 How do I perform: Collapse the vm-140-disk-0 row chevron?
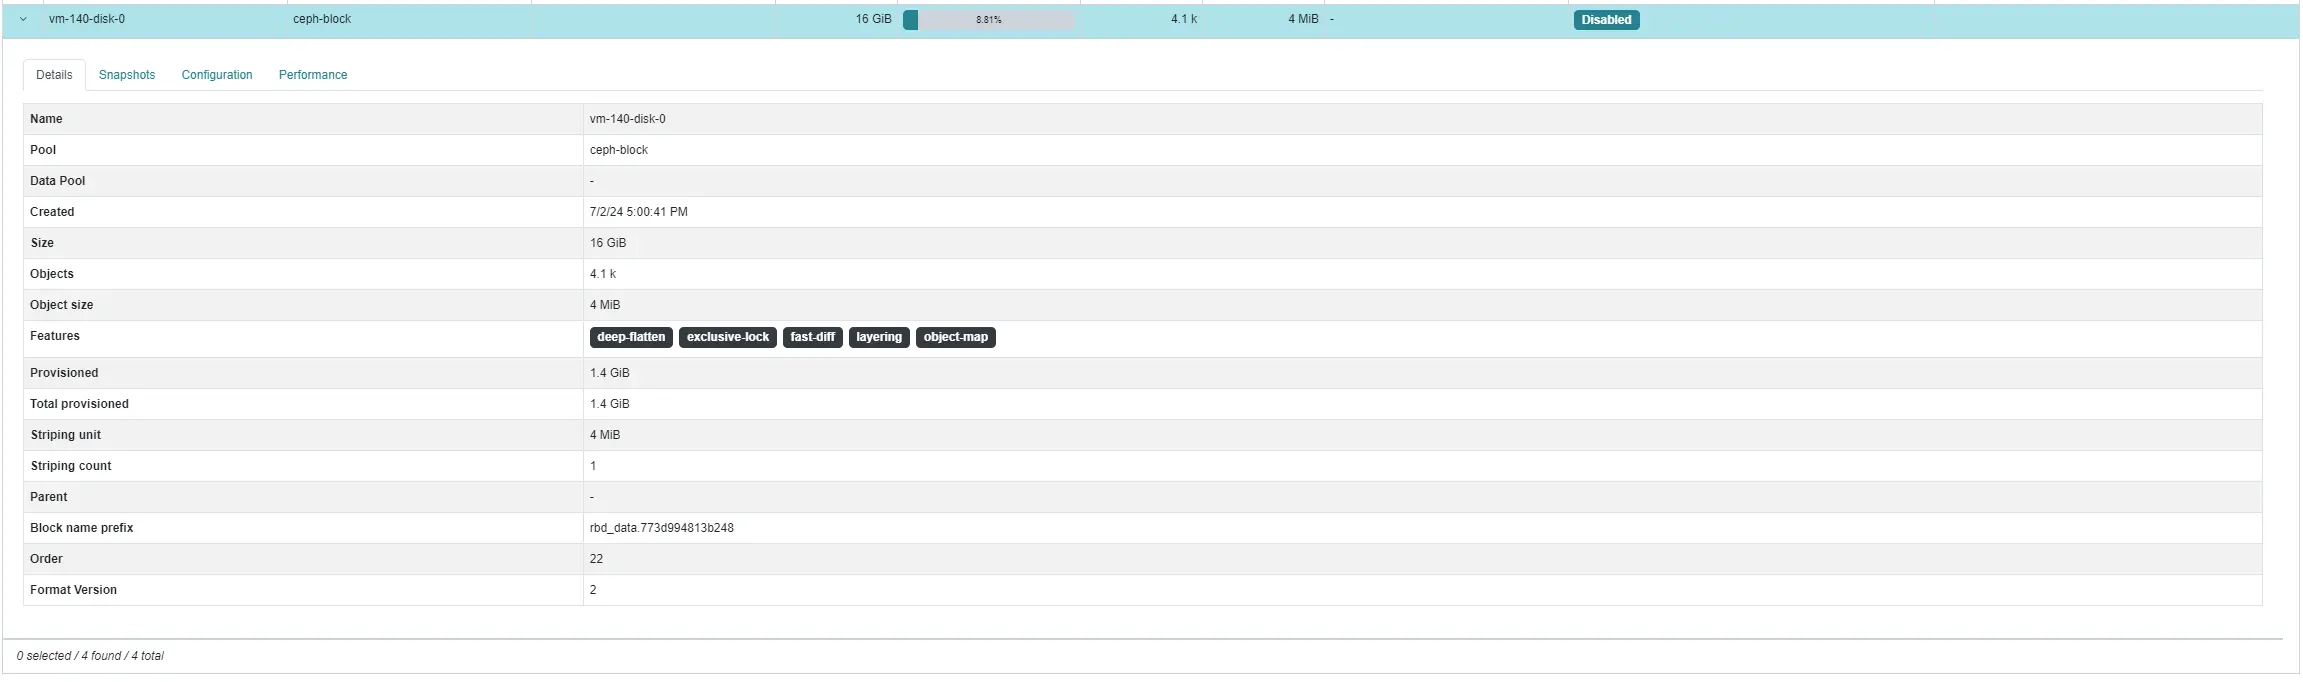point(23,19)
